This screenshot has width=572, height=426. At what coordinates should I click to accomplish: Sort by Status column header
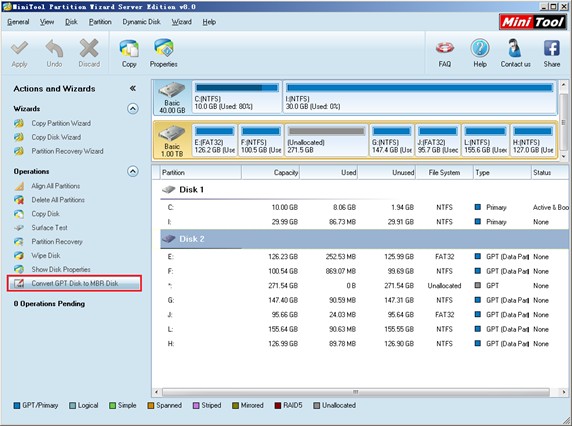point(550,173)
